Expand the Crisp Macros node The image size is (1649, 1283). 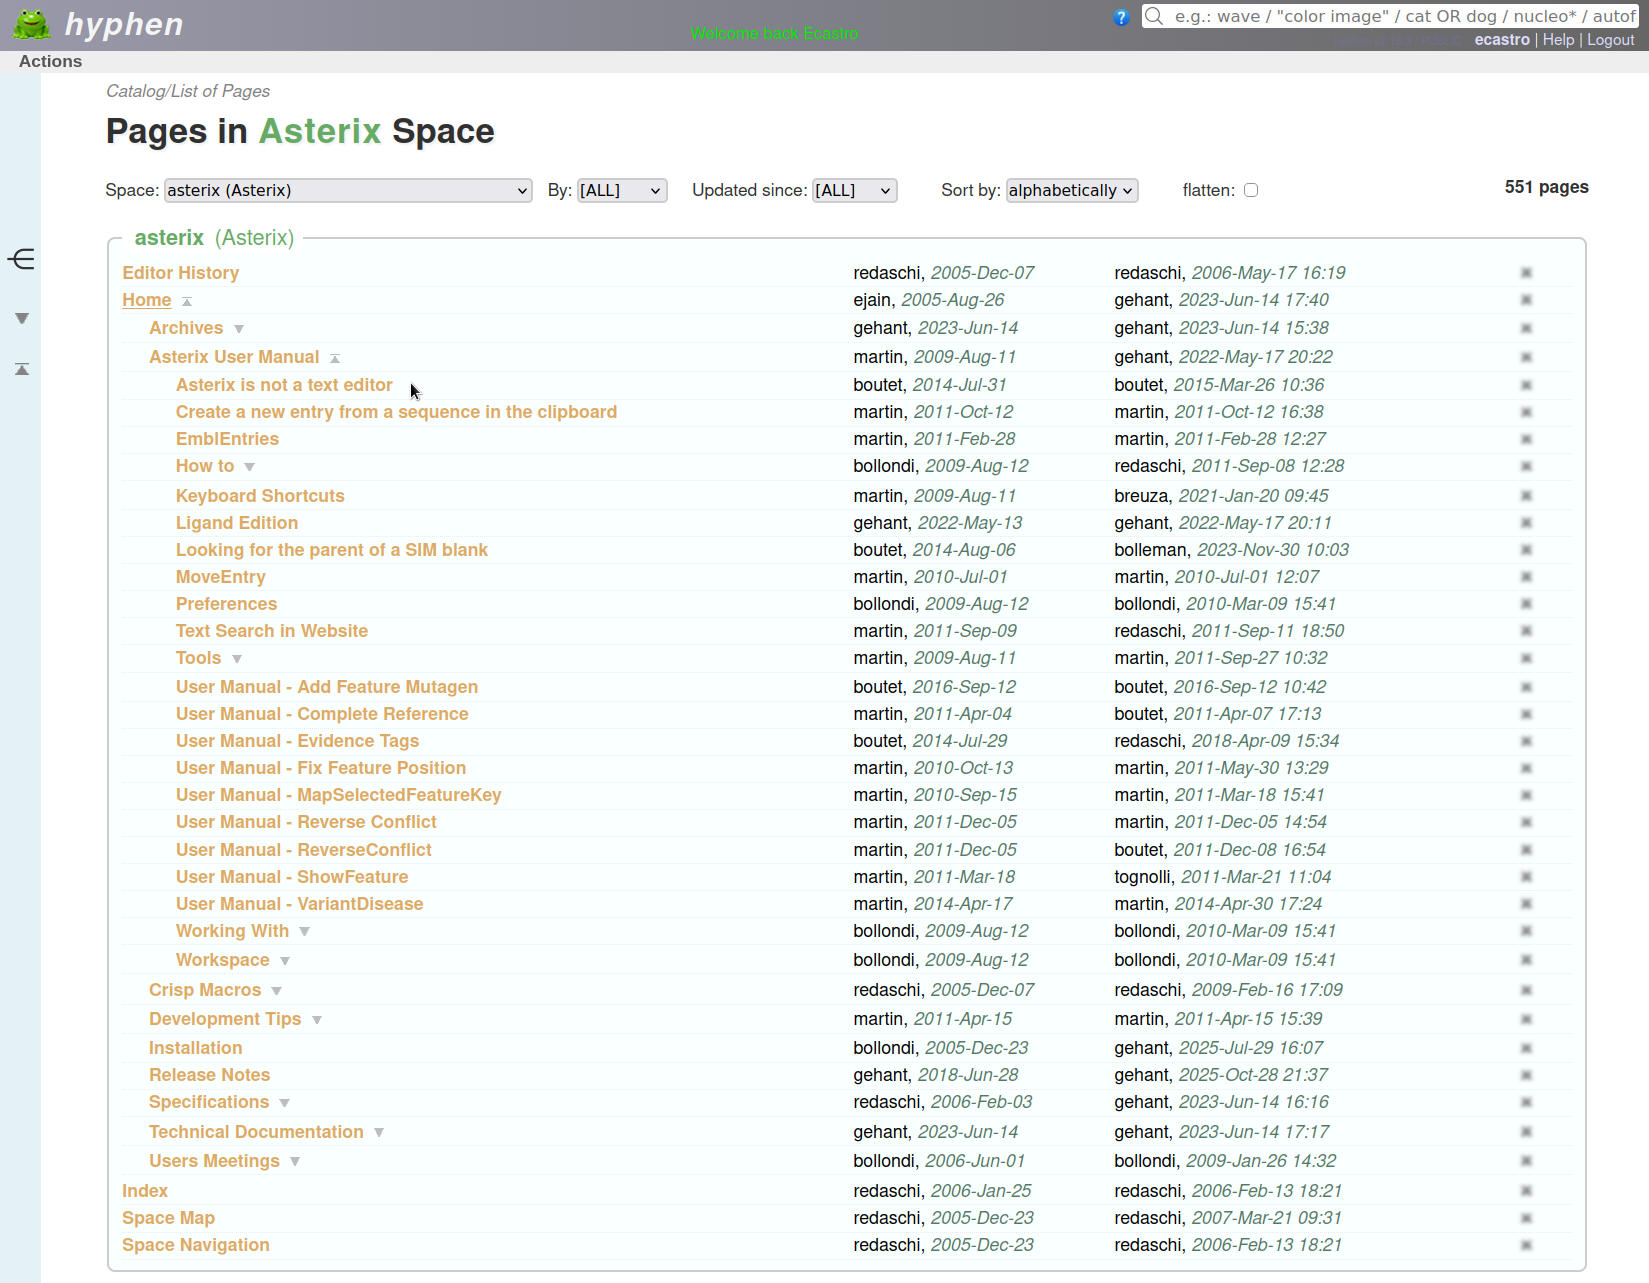pos(277,991)
